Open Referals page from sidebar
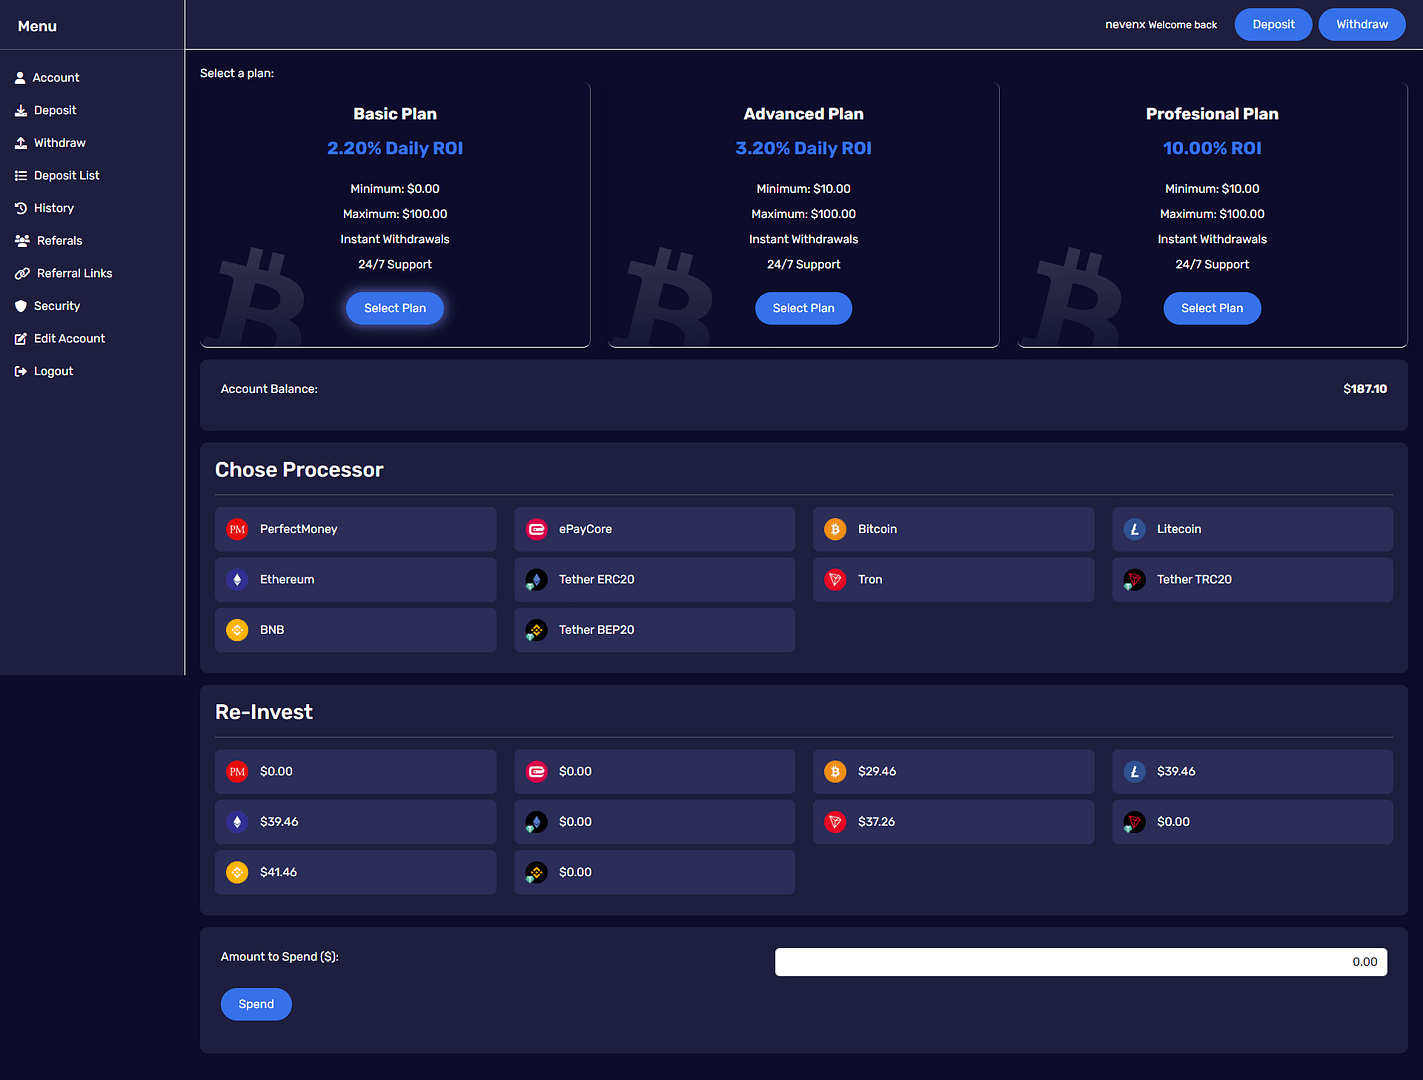1423x1080 pixels. click(x=60, y=241)
